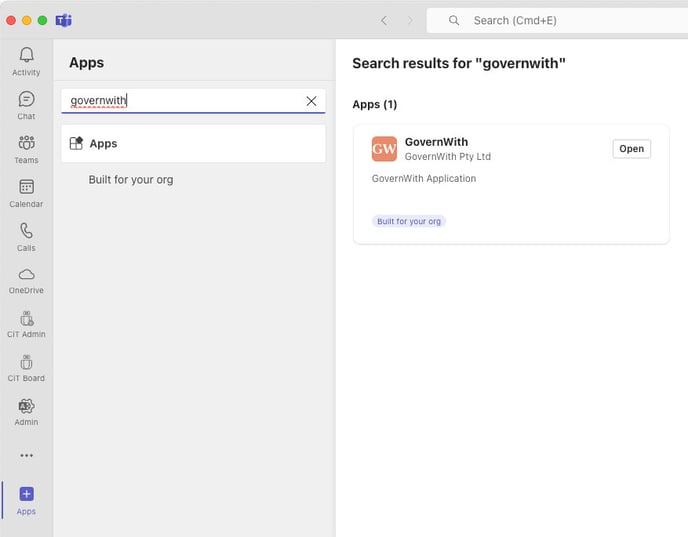Open the Calendar view
The height and width of the screenshot is (537, 688).
click(26, 193)
